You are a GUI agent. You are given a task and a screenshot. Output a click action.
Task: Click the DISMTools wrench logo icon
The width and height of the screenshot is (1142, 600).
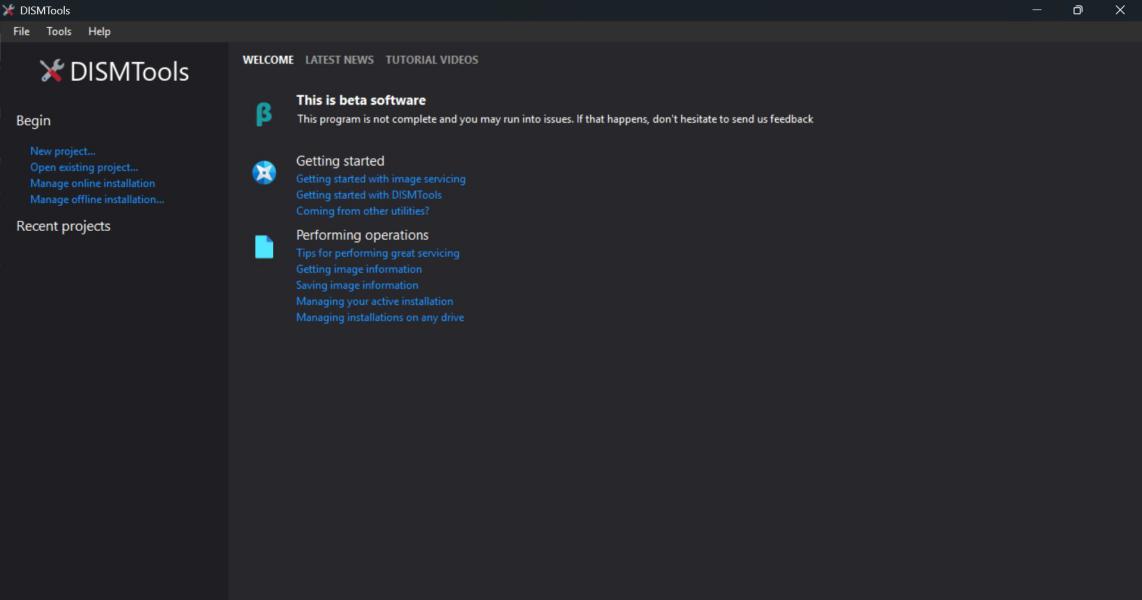[x=51, y=71]
